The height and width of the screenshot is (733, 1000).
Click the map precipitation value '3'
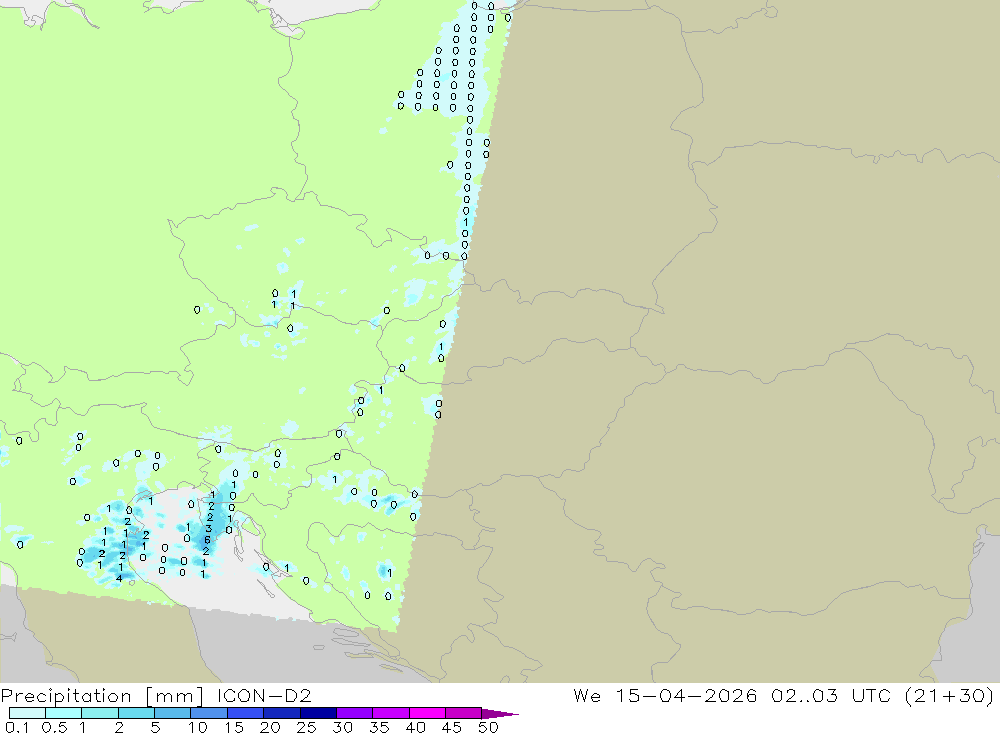(209, 528)
